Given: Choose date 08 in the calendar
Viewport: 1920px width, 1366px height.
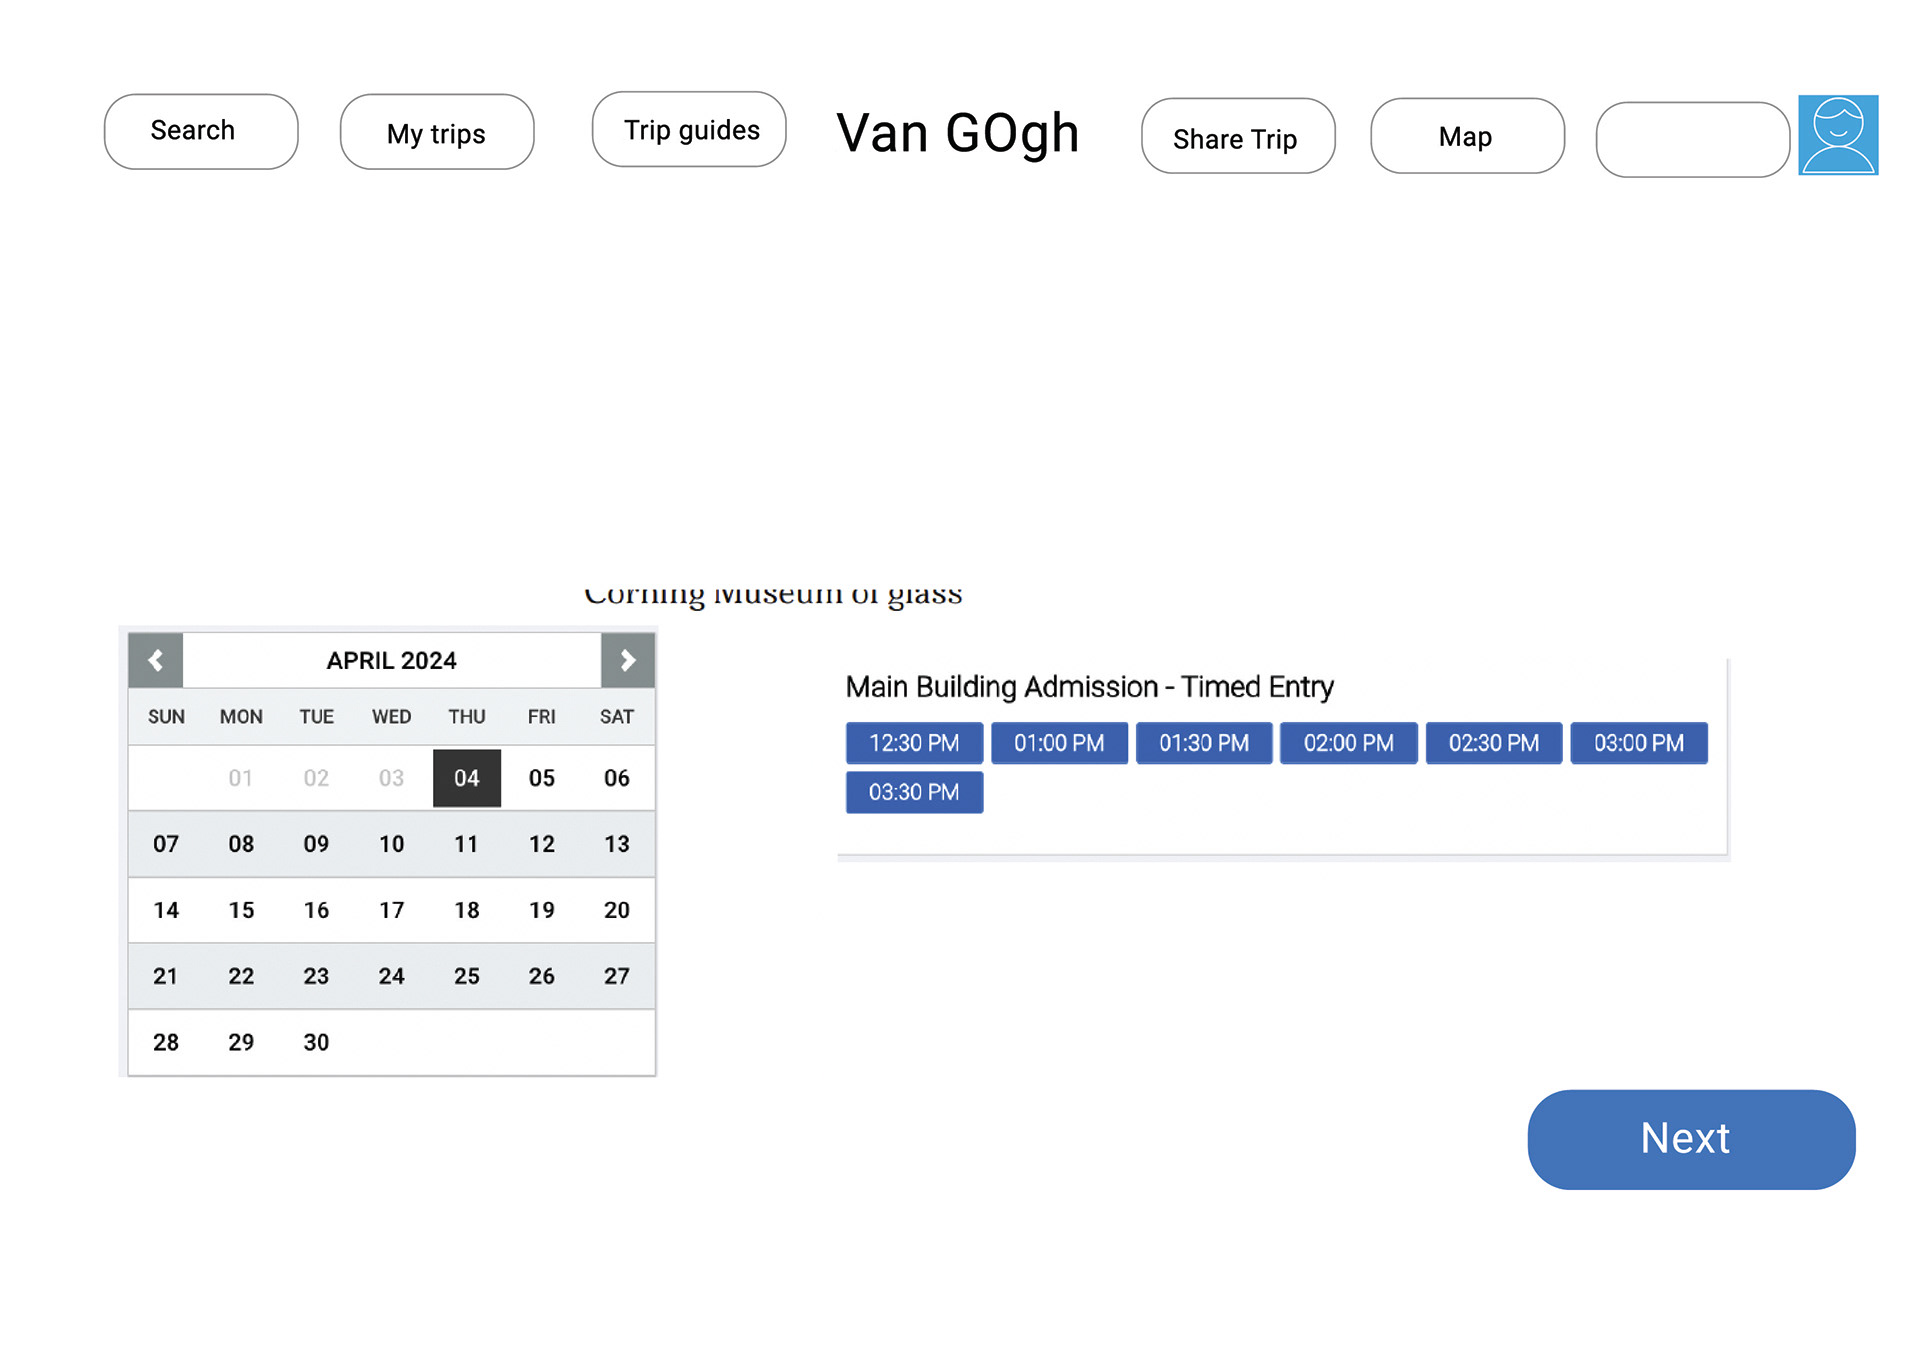Looking at the screenshot, I should 241,844.
